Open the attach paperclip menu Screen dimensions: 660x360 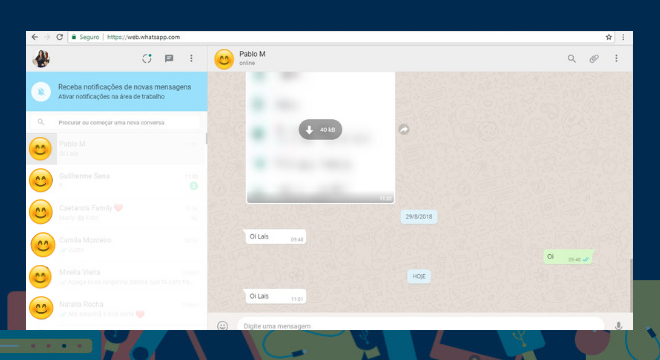(x=594, y=59)
